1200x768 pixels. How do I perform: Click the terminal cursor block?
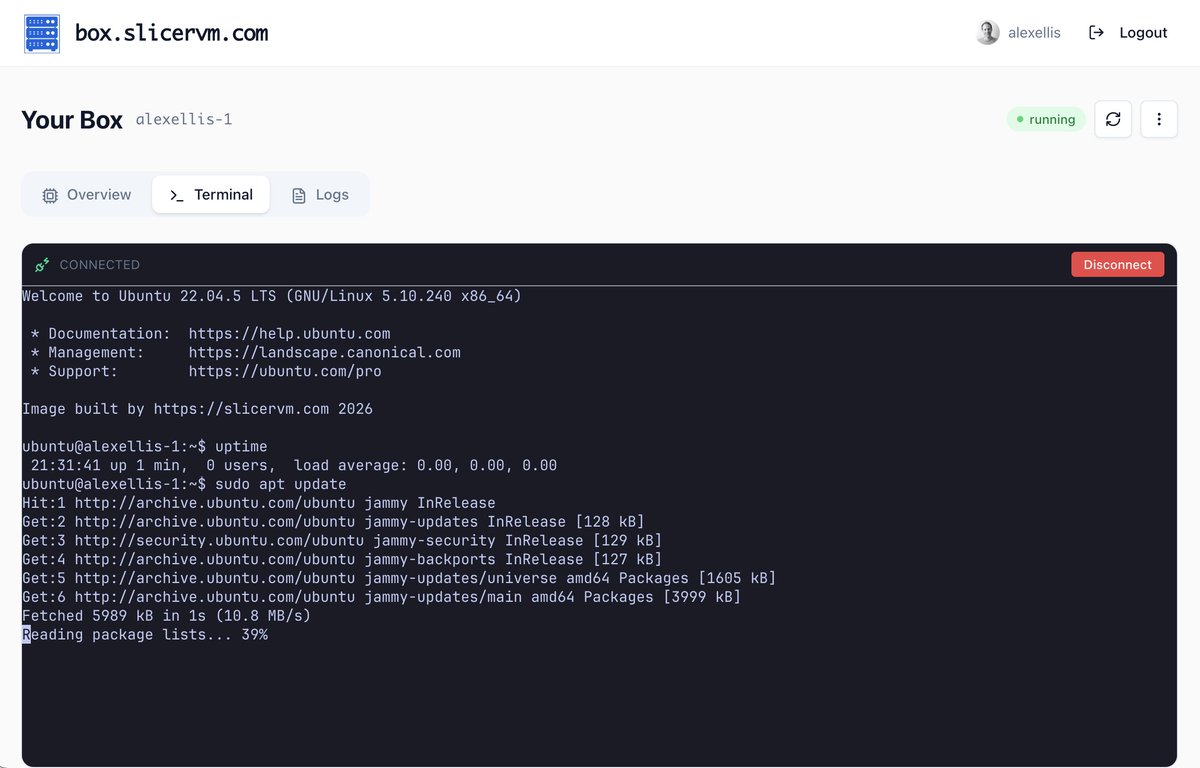tap(26, 635)
